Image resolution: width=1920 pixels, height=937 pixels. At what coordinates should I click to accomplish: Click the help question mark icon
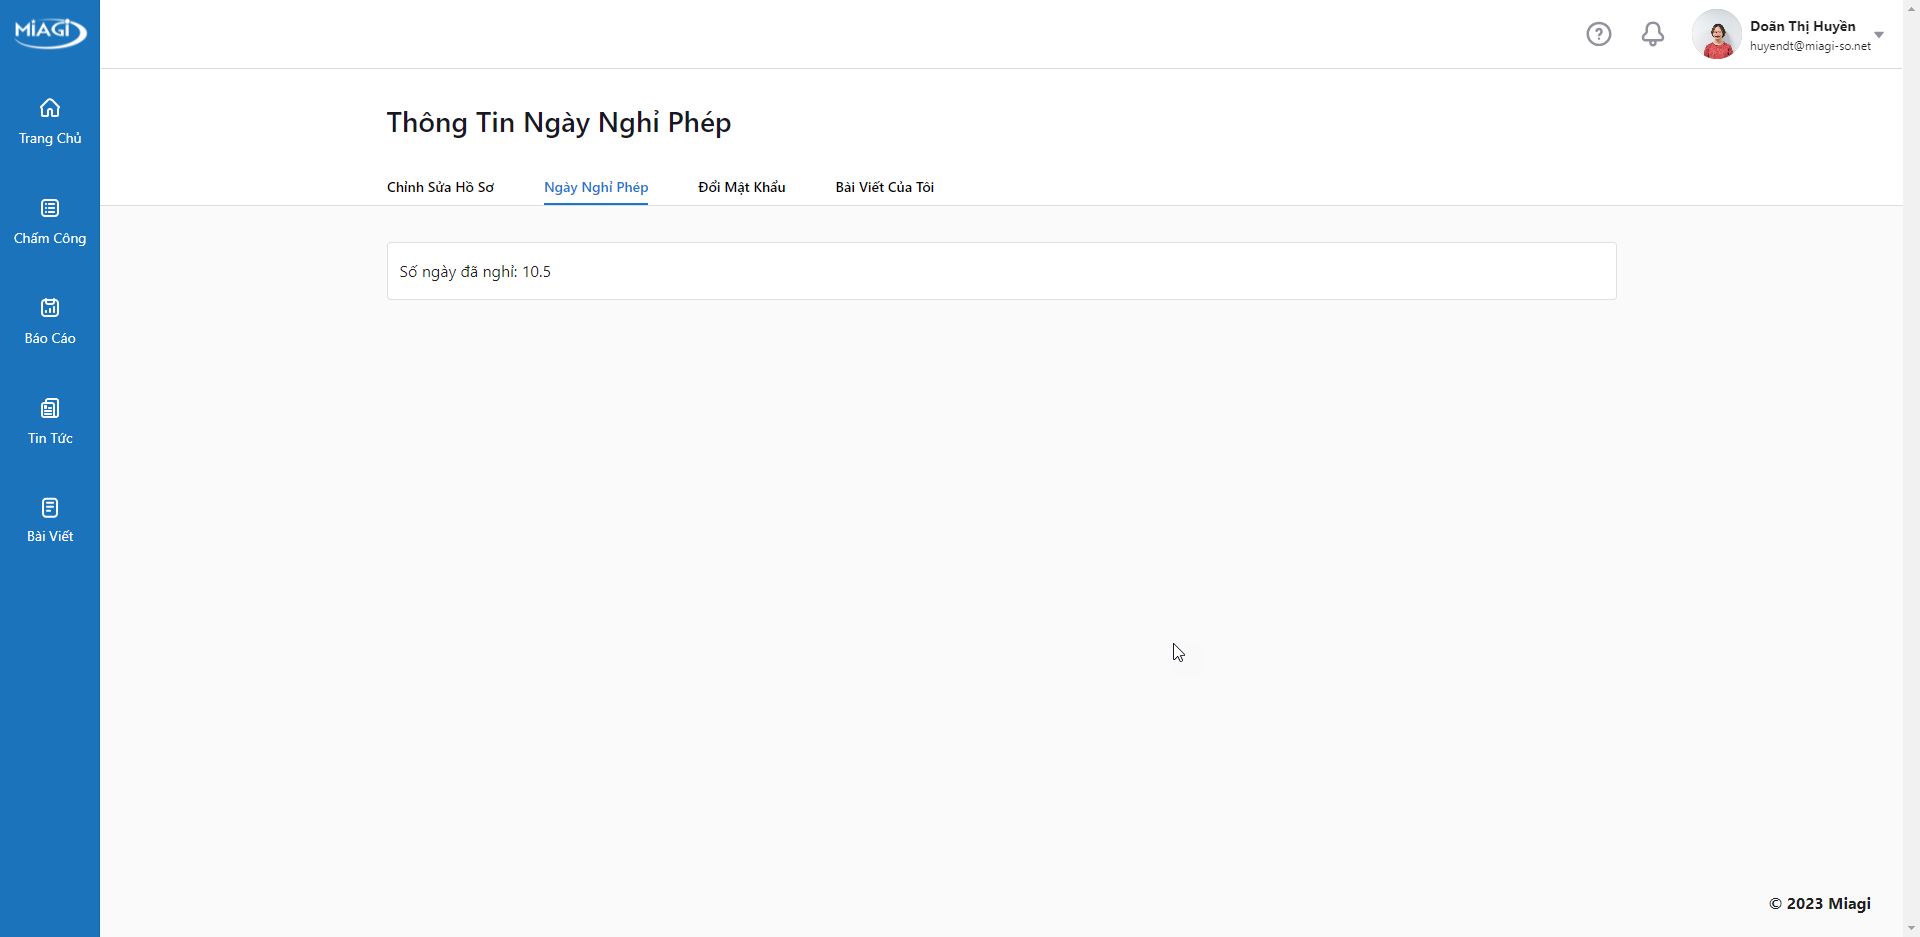[1599, 34]
